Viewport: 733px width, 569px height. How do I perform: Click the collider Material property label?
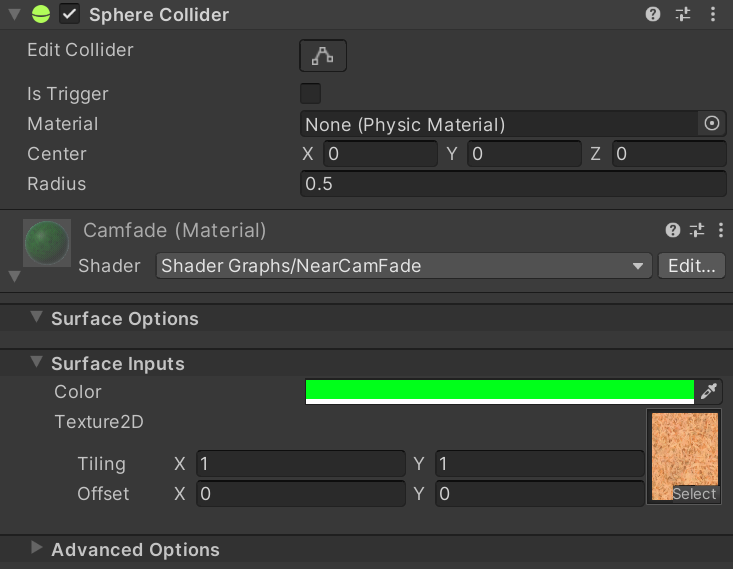(x=63, y=124)
